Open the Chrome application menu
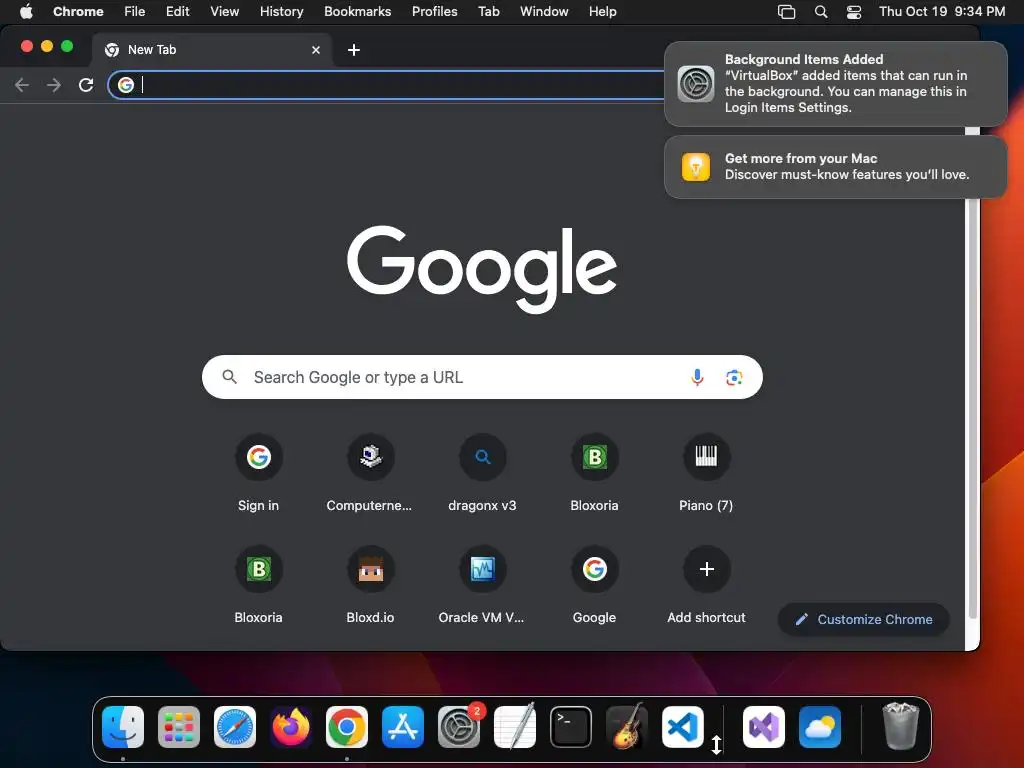The image size is (1024, 768). tap(78, 12)
